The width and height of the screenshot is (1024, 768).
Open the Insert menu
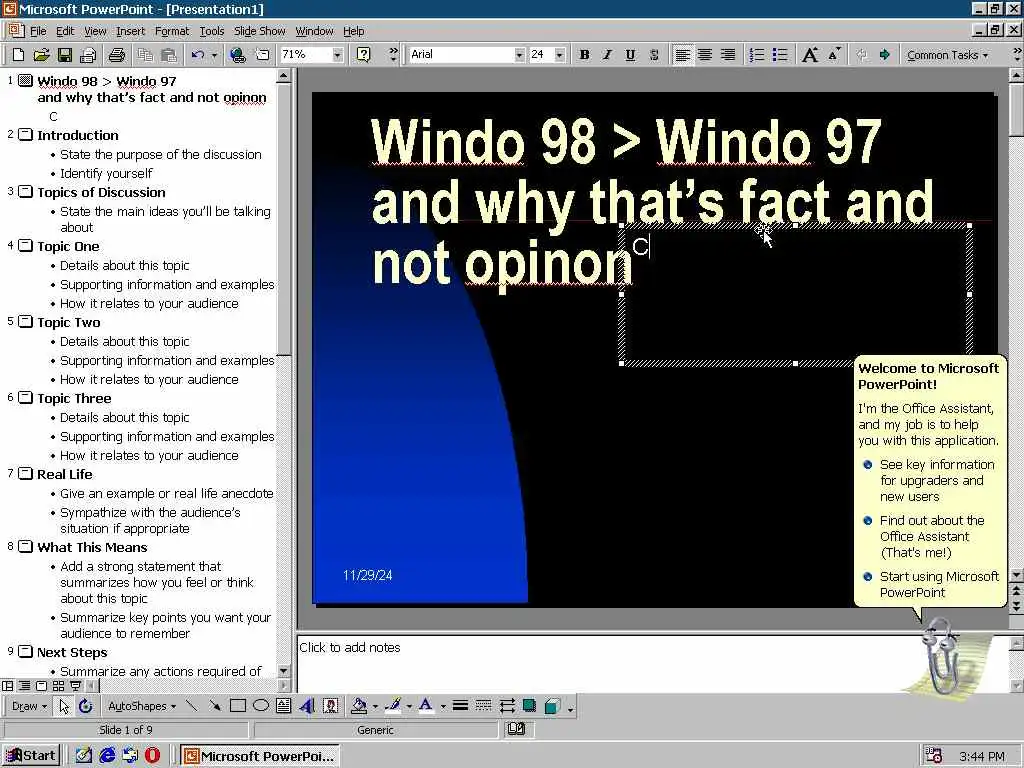131,31
